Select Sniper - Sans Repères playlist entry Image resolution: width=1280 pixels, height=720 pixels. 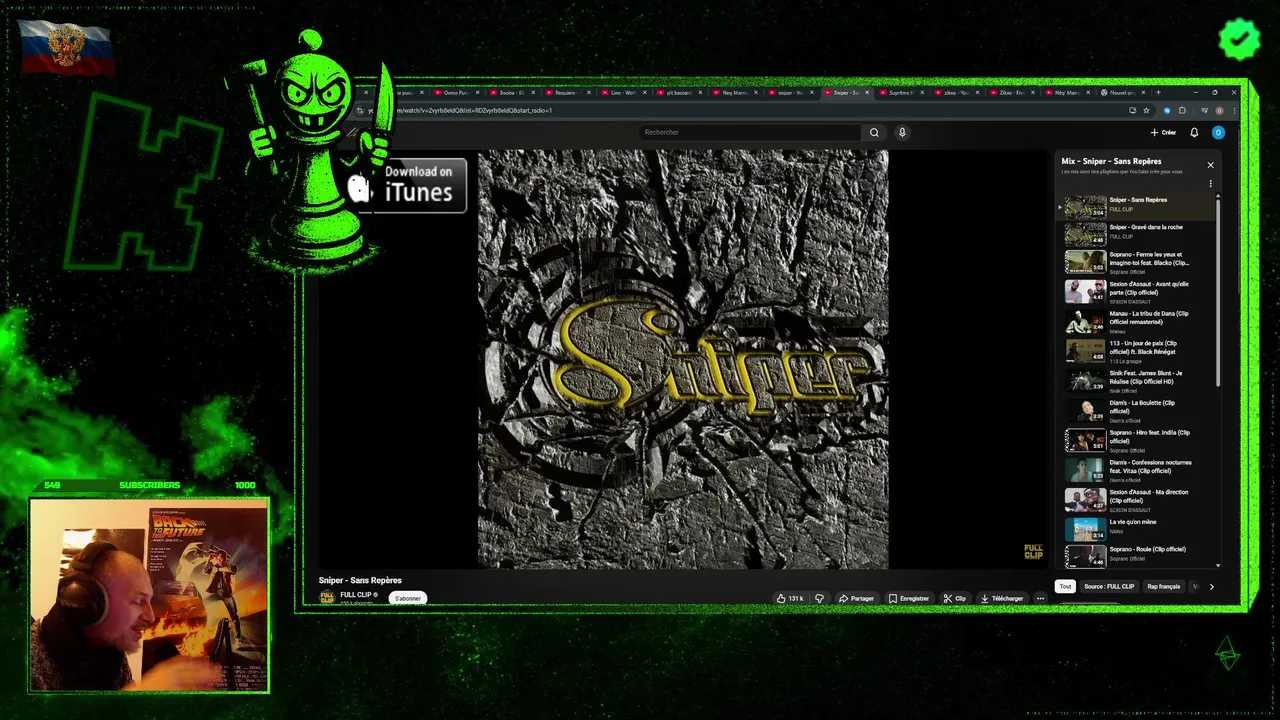(1138, 205)
